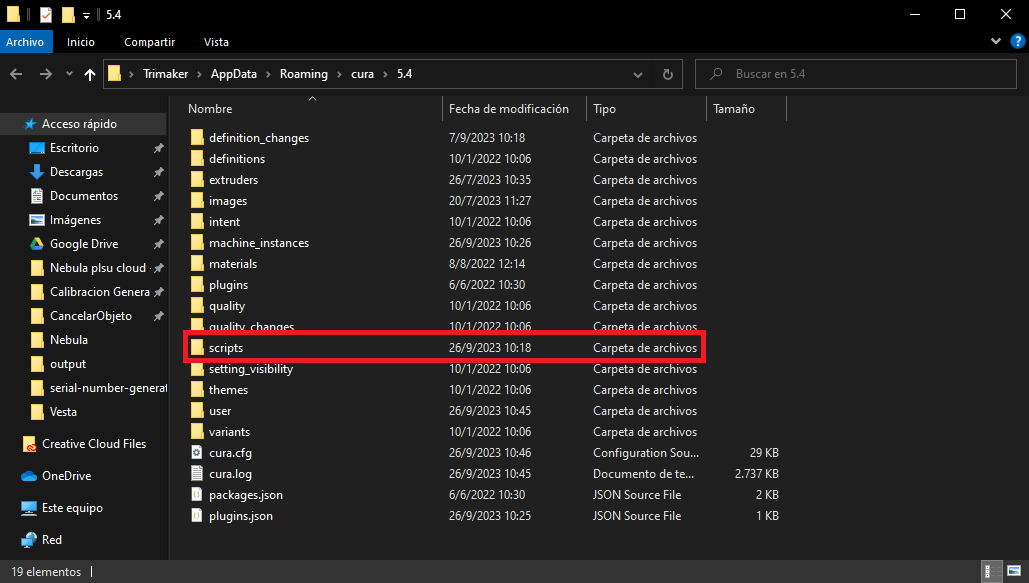1029x583 pixels.
Task: Open the address bar previous locations dropdown
Action: pyautogui.click(x=647, y=74)
